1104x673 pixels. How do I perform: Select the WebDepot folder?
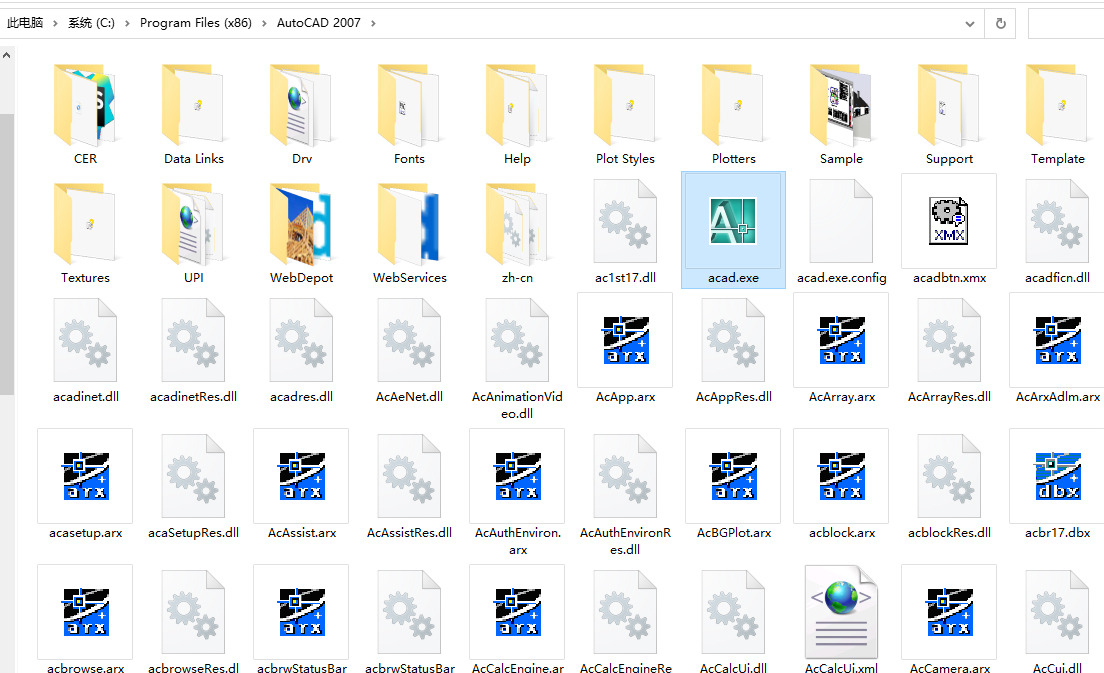(x=301, y=225)
